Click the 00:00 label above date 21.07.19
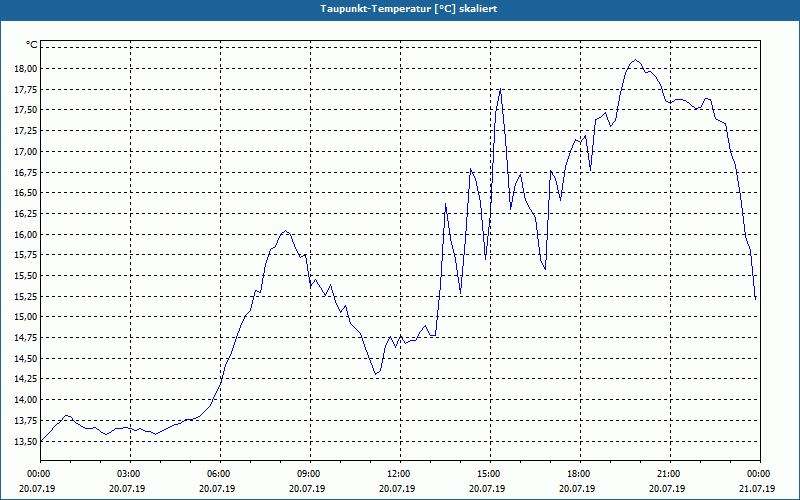800x500 pixels. click(760, 474)
